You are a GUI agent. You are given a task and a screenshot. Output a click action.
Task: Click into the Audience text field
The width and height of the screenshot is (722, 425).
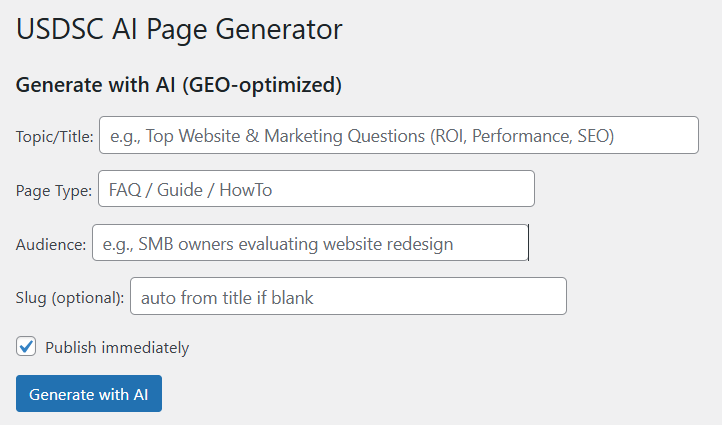click(x=310, y=243)
